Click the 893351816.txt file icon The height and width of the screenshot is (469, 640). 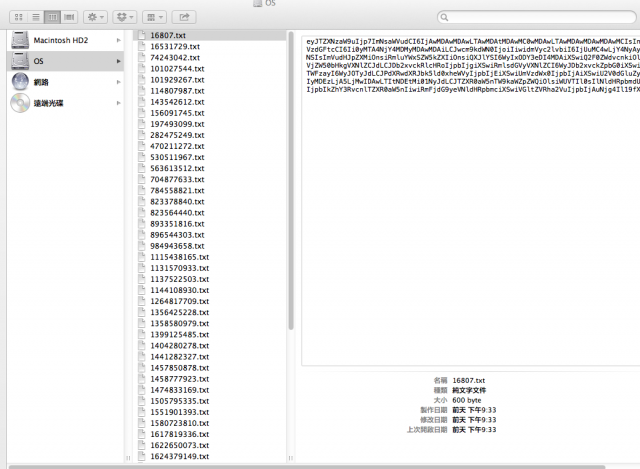pos(142,223)
